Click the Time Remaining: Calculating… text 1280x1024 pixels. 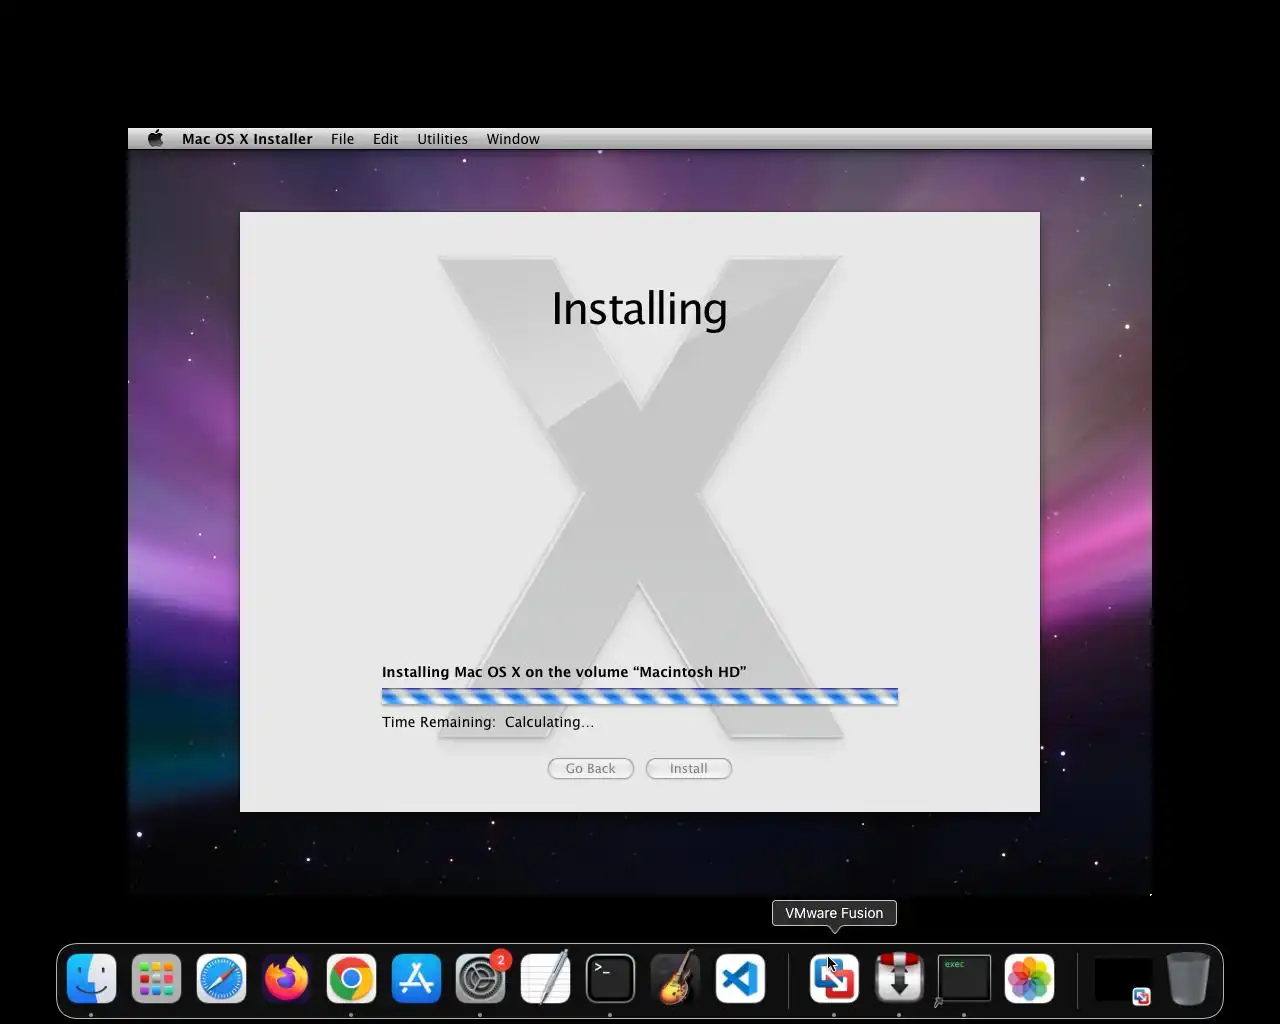488,722
